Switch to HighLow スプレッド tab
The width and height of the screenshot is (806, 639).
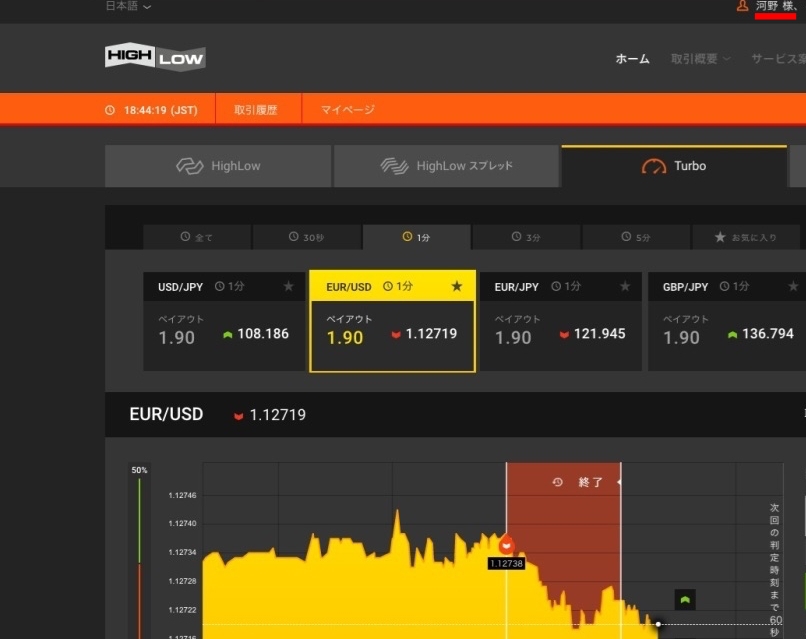(x=446, y=166)
